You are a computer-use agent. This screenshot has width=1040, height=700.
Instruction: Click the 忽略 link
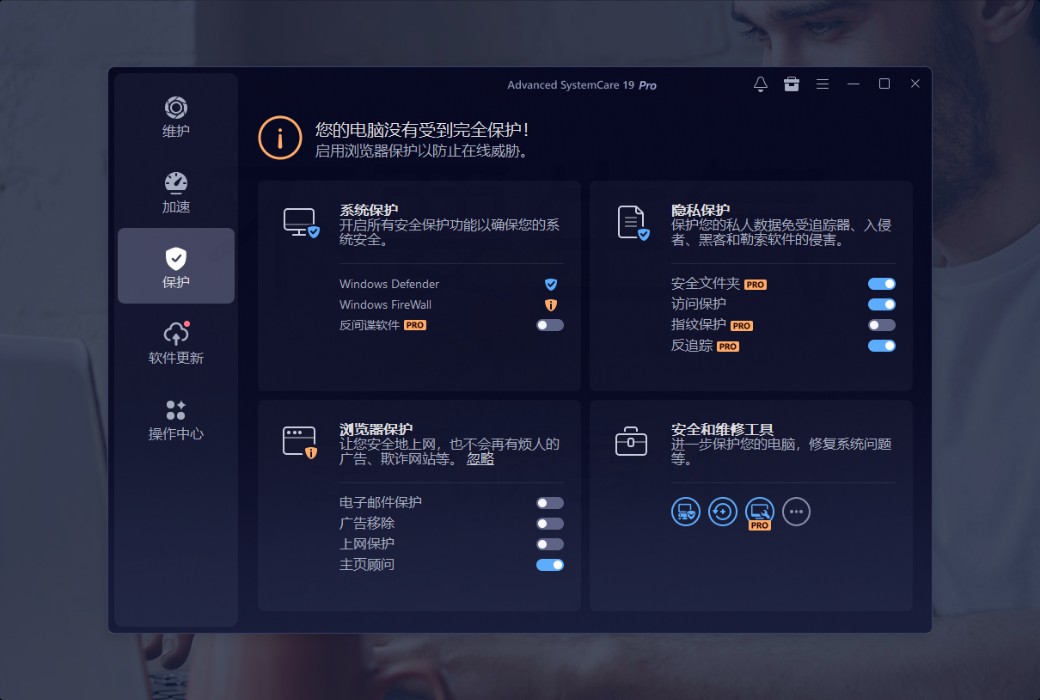[480, 459]
